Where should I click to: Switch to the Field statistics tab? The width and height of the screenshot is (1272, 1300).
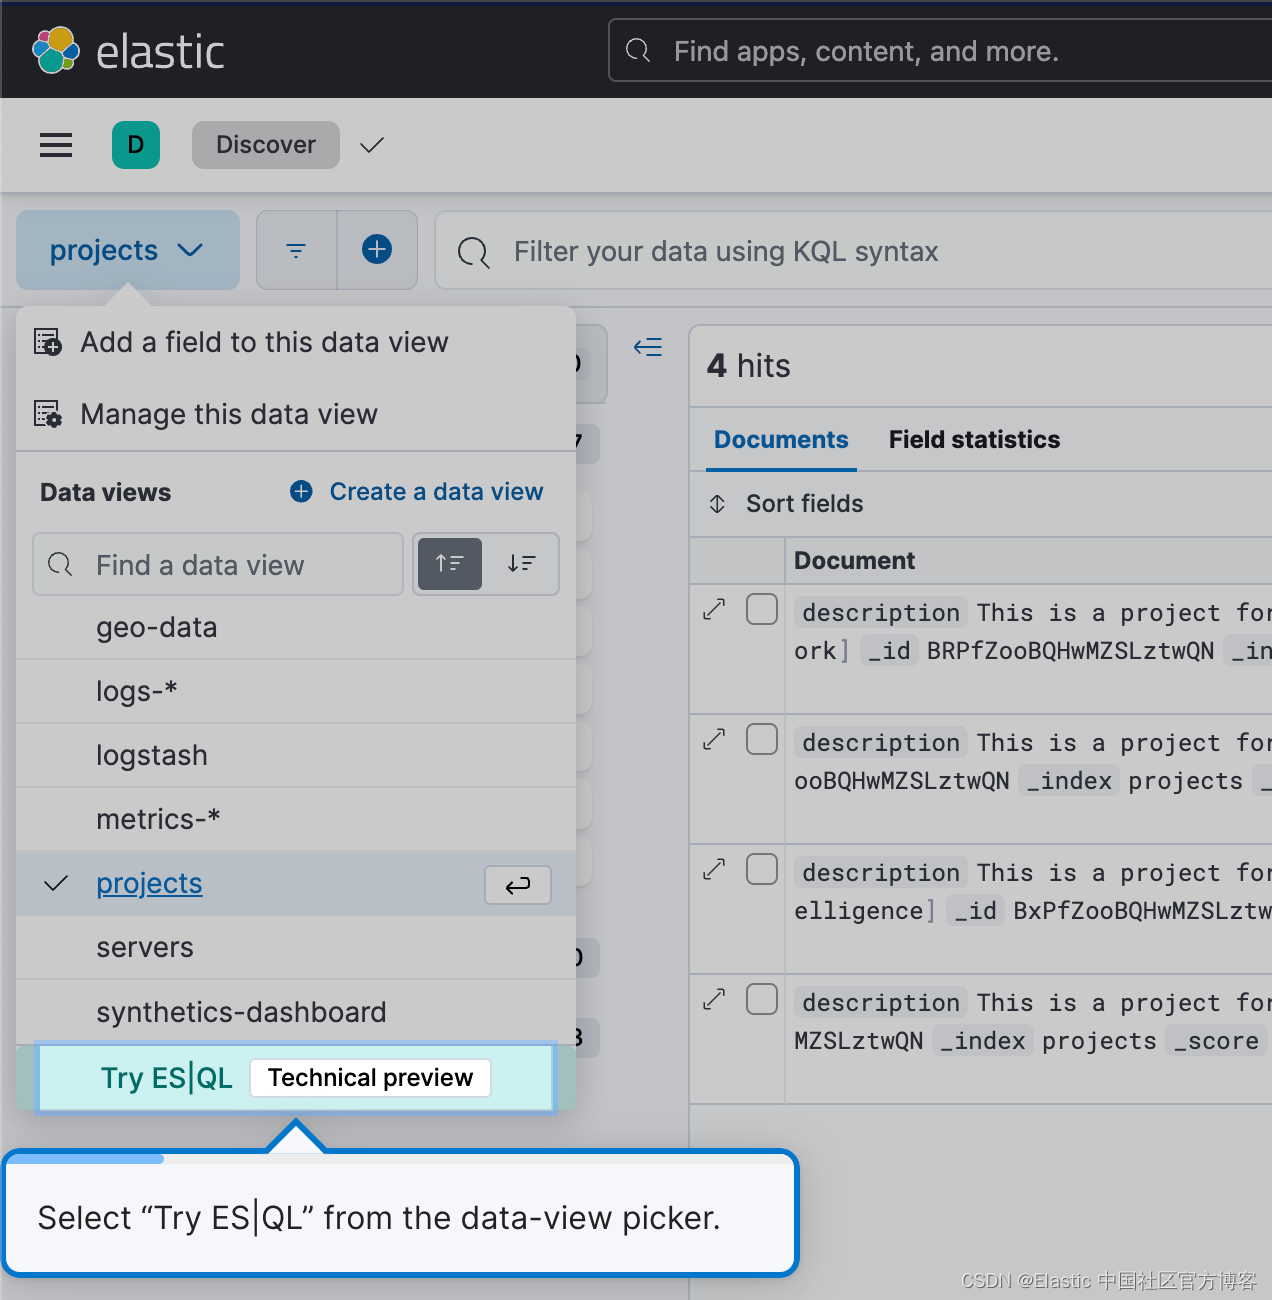(x=973, y=439)
